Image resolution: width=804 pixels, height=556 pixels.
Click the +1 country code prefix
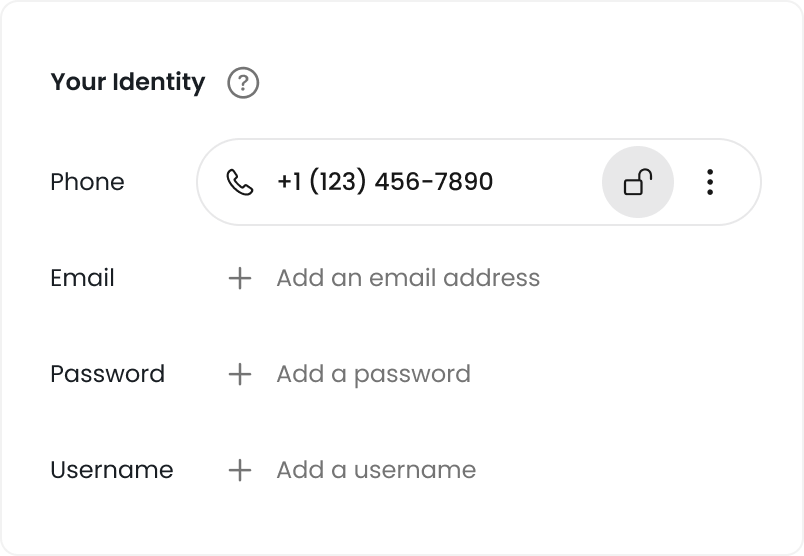(289, 182)
